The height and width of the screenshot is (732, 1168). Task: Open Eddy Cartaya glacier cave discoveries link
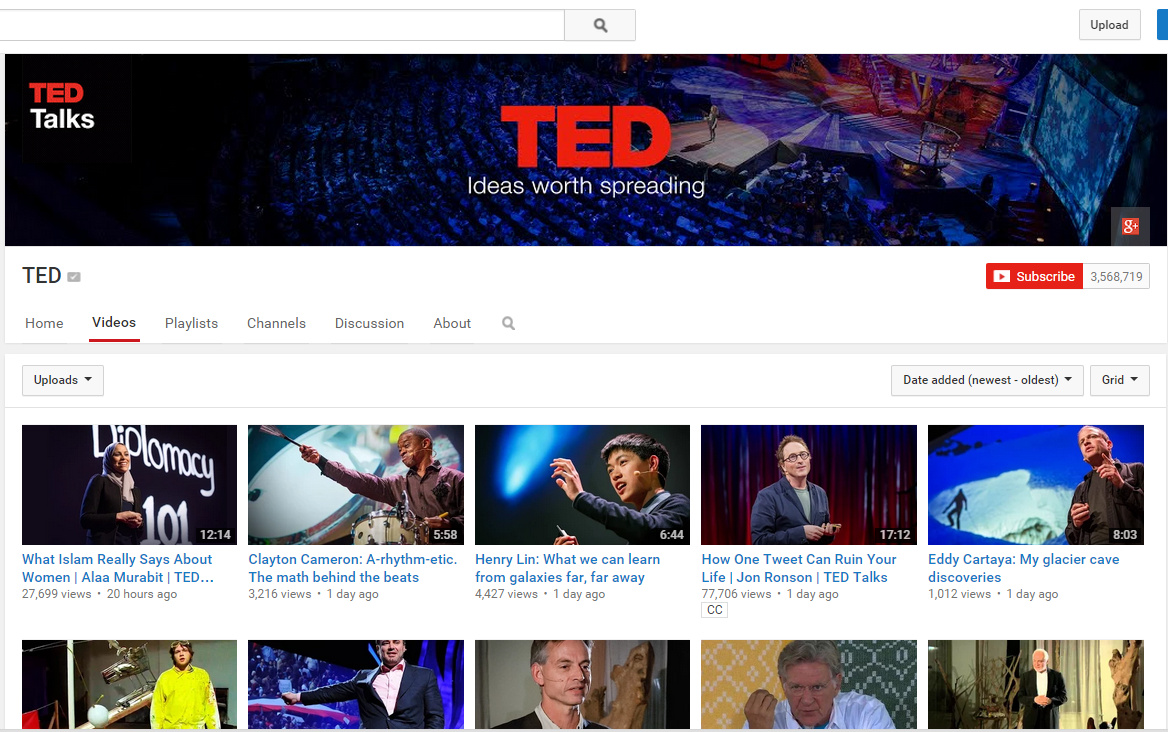1023,568
